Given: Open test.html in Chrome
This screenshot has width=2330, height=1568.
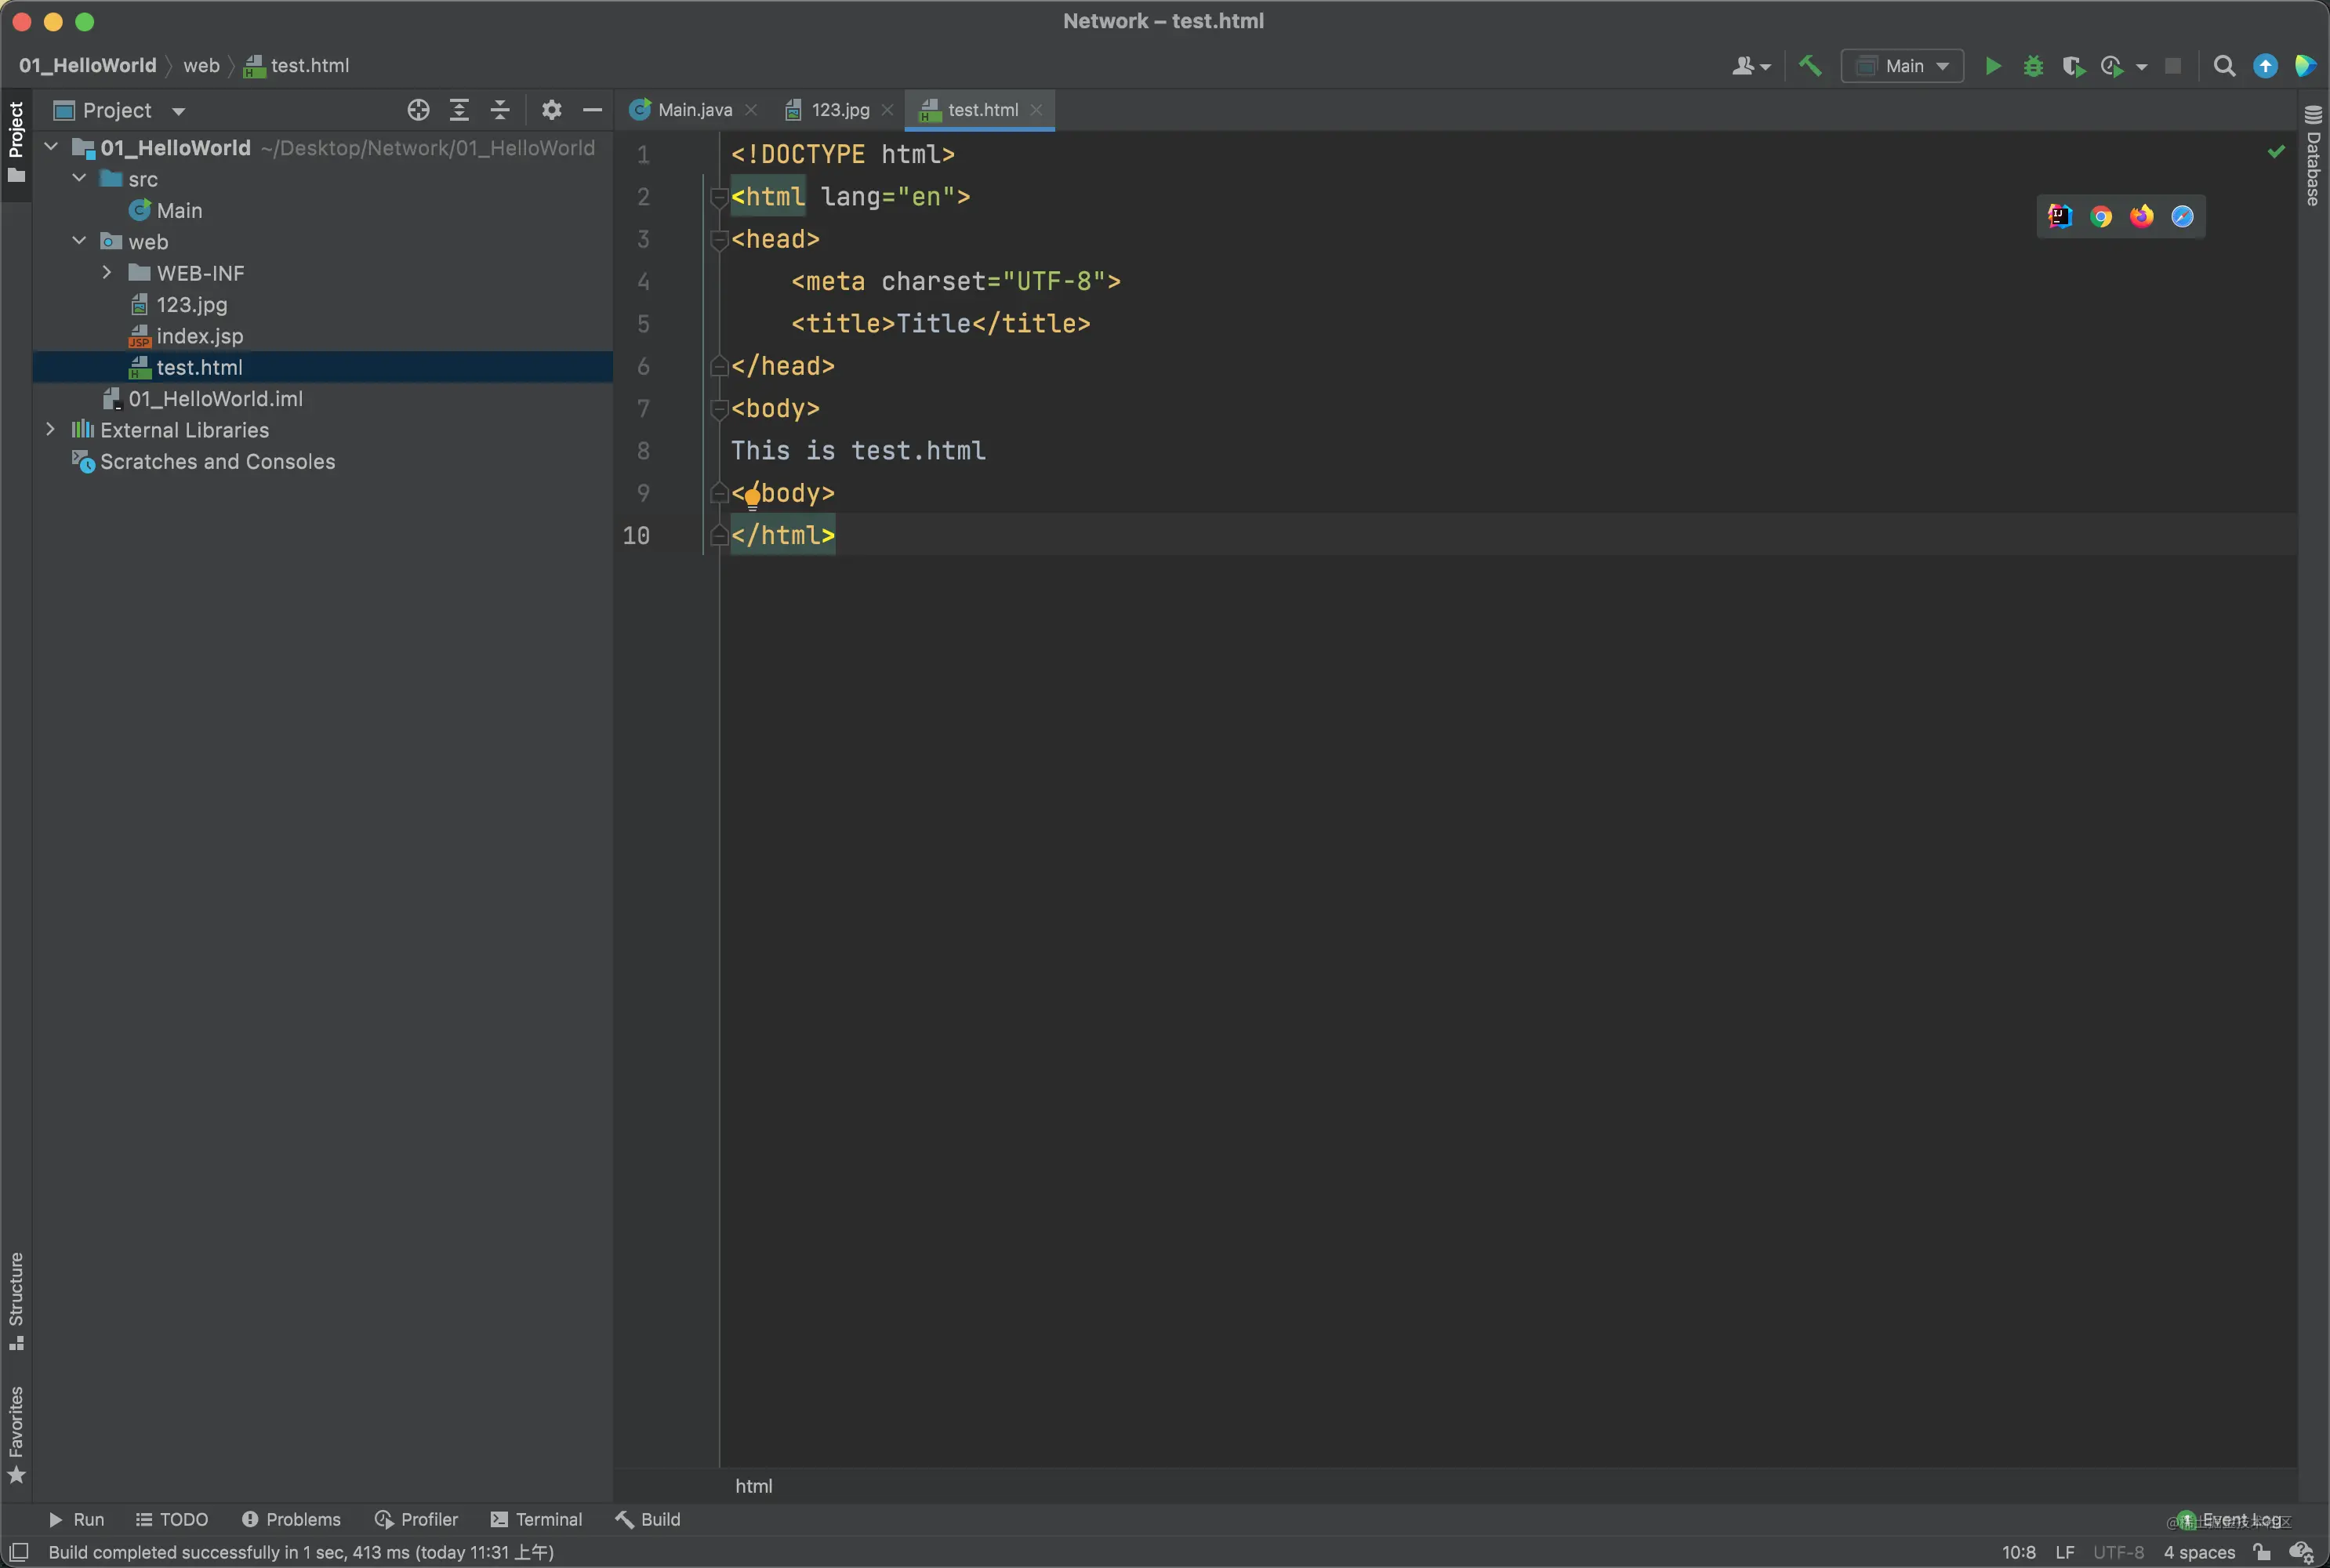Looking at the screenshot, I should [2101, 216].
